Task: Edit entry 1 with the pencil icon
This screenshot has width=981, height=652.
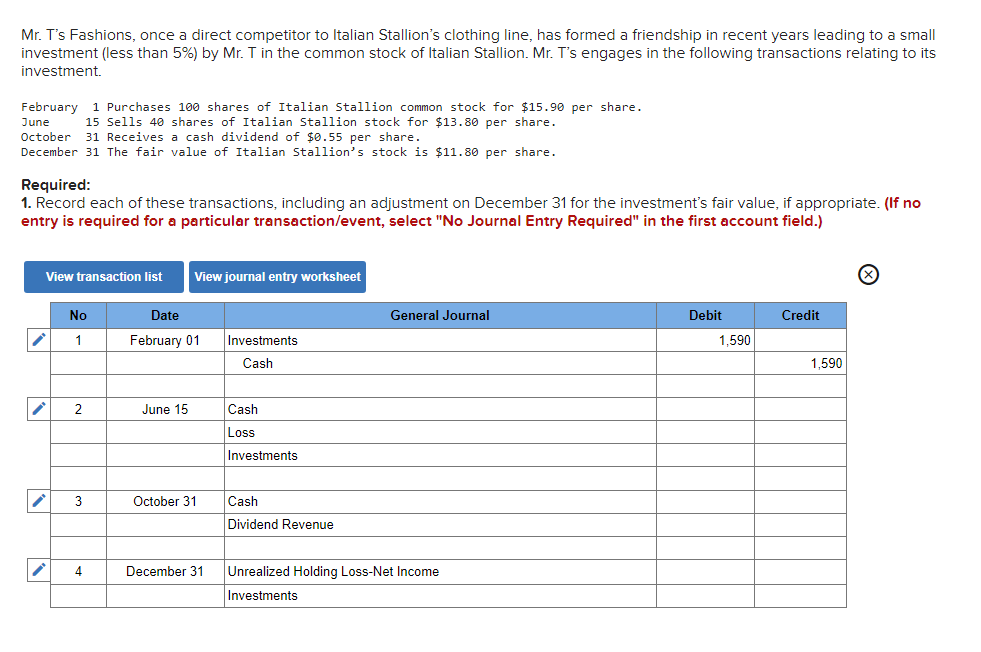Action: 39,340
